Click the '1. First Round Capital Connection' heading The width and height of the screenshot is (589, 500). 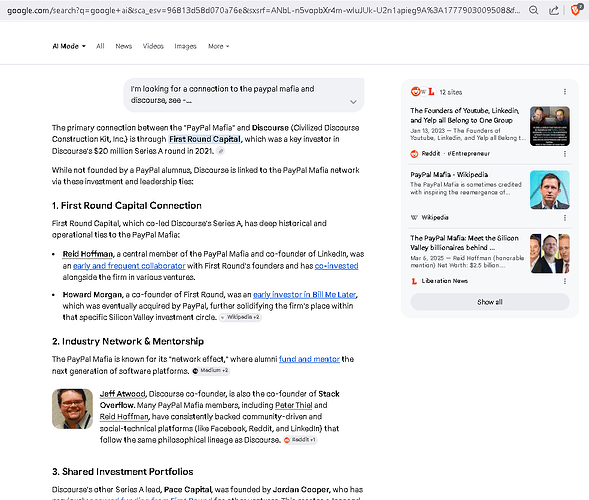click(x=127, y=205)
